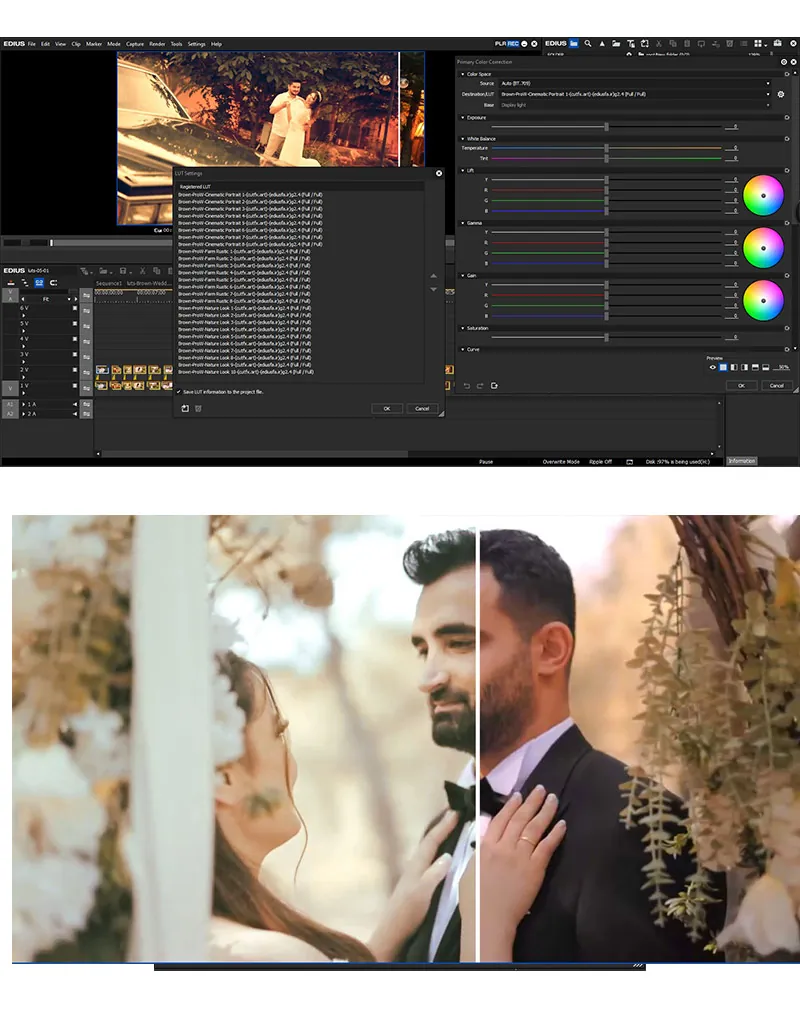Switch to the Sequence1 tab

click(108, 283)
